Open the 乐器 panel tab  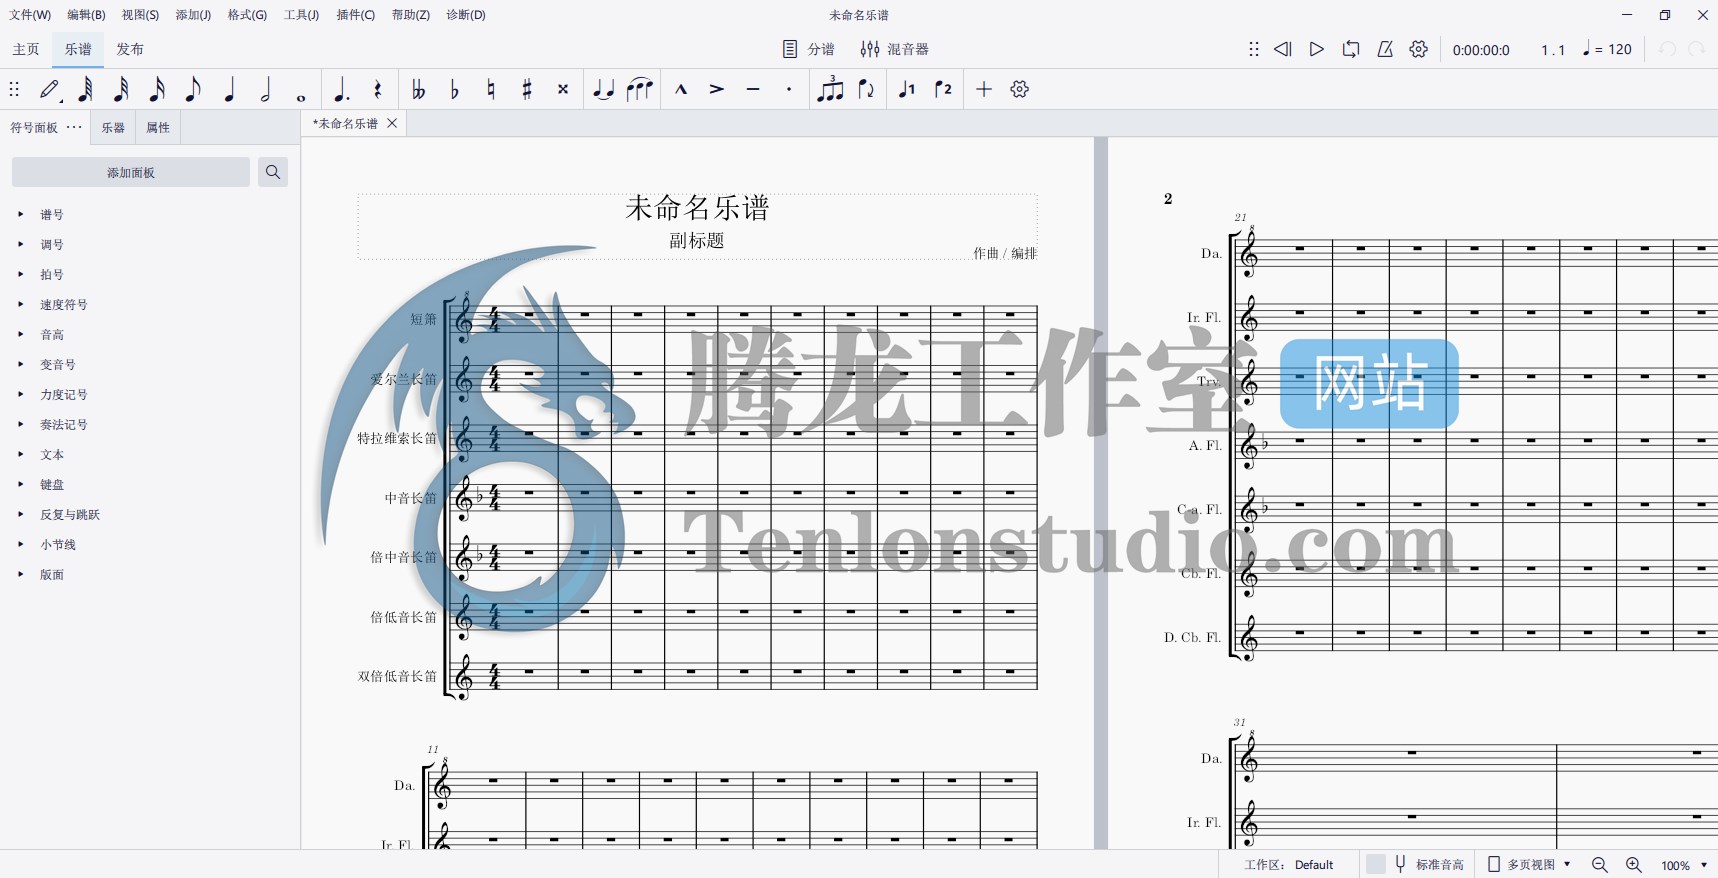[x=113, y=127]
